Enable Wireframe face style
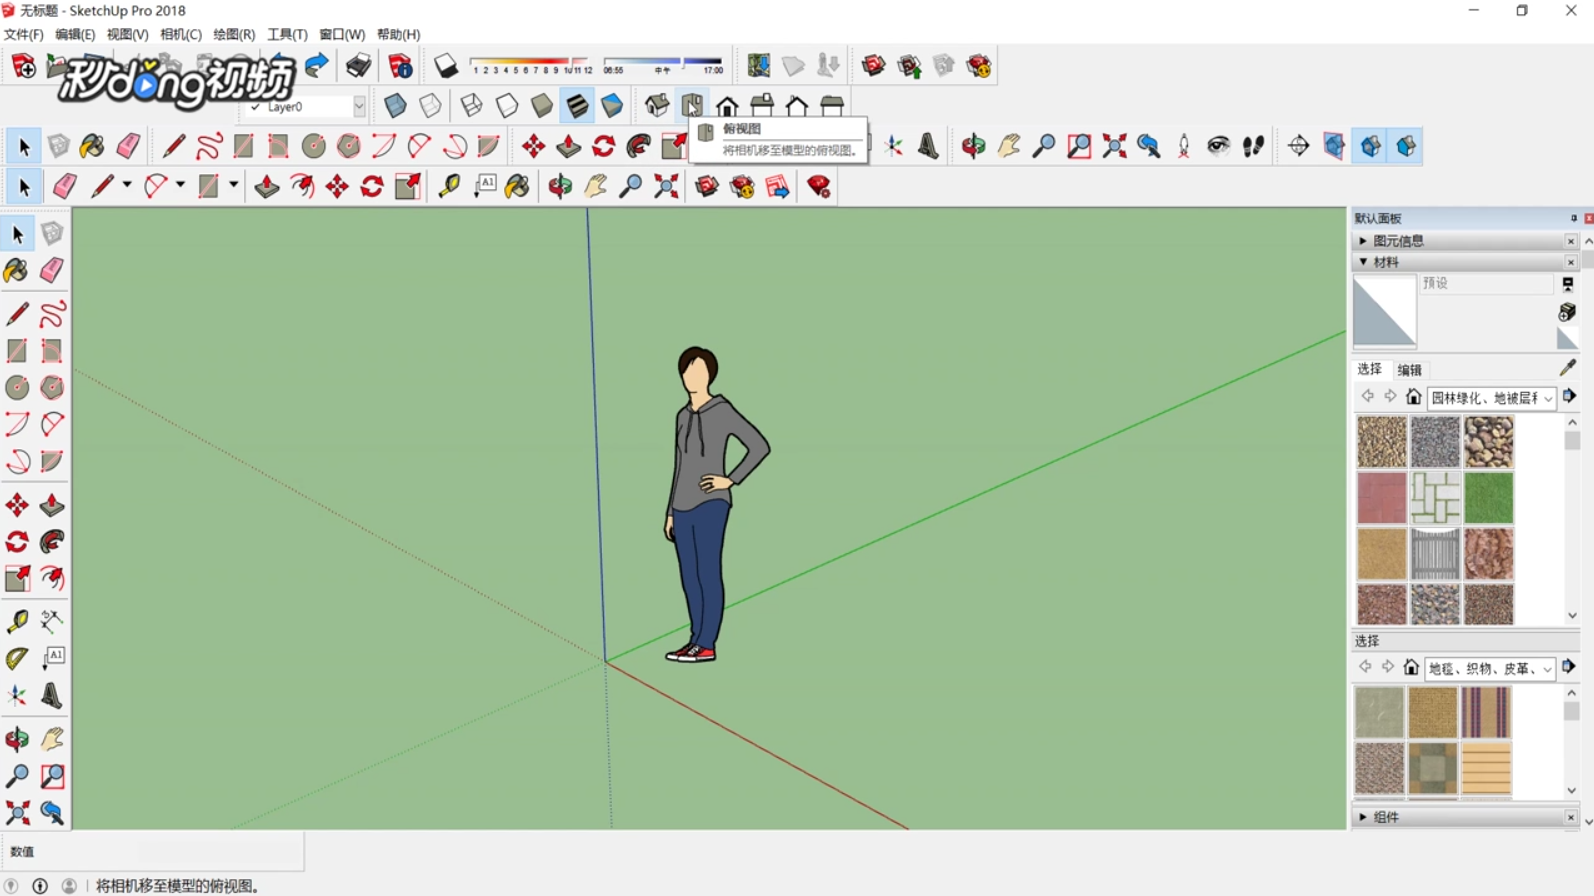 pos(471,105)
